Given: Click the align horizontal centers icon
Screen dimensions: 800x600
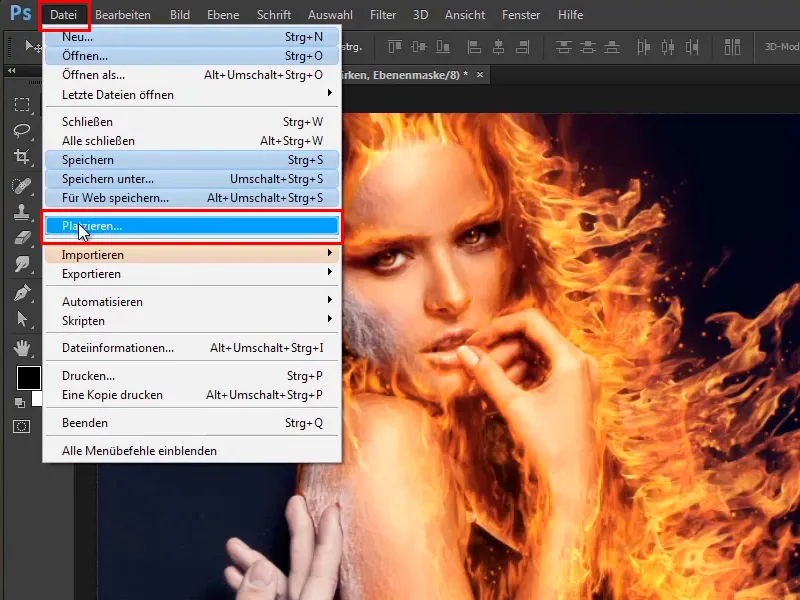Looking at the screenshot, I should pos(498,47).
